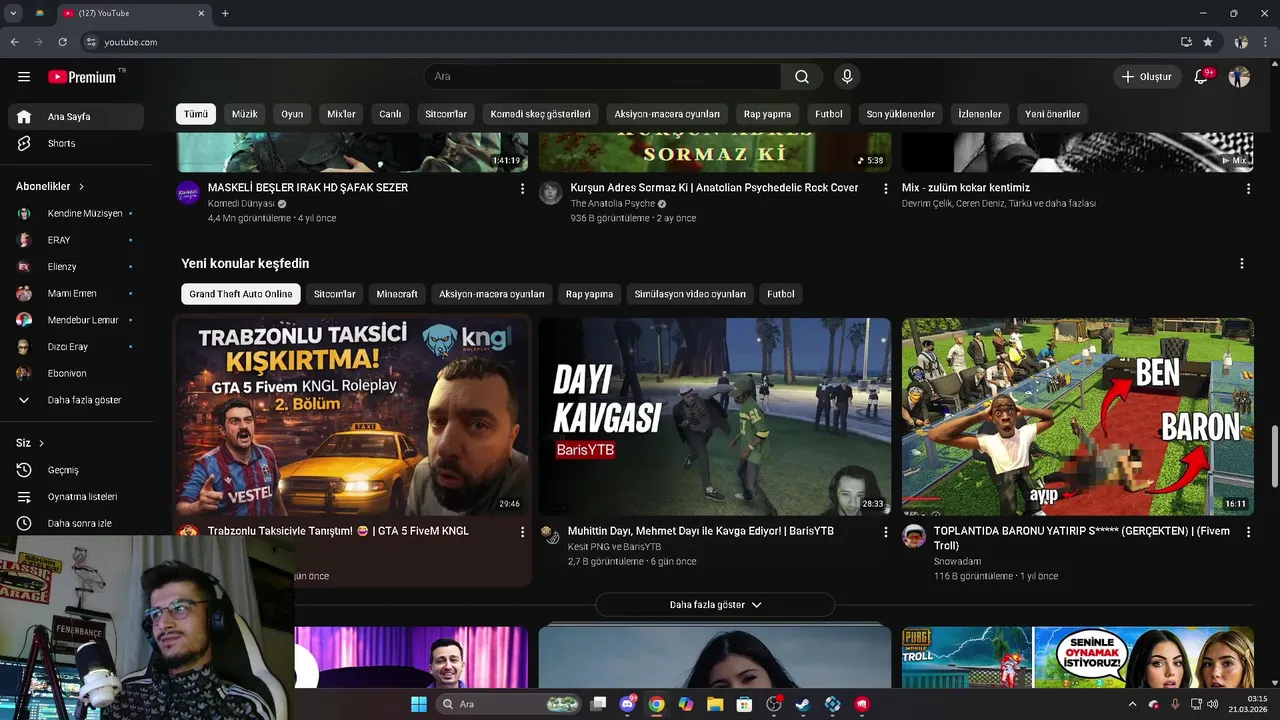Select the Oyun filter chip

pyautogui.click(x=292, y=114)
